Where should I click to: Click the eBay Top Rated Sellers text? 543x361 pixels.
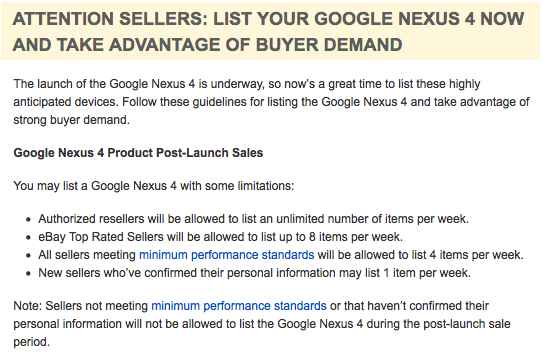pos(101,237)
